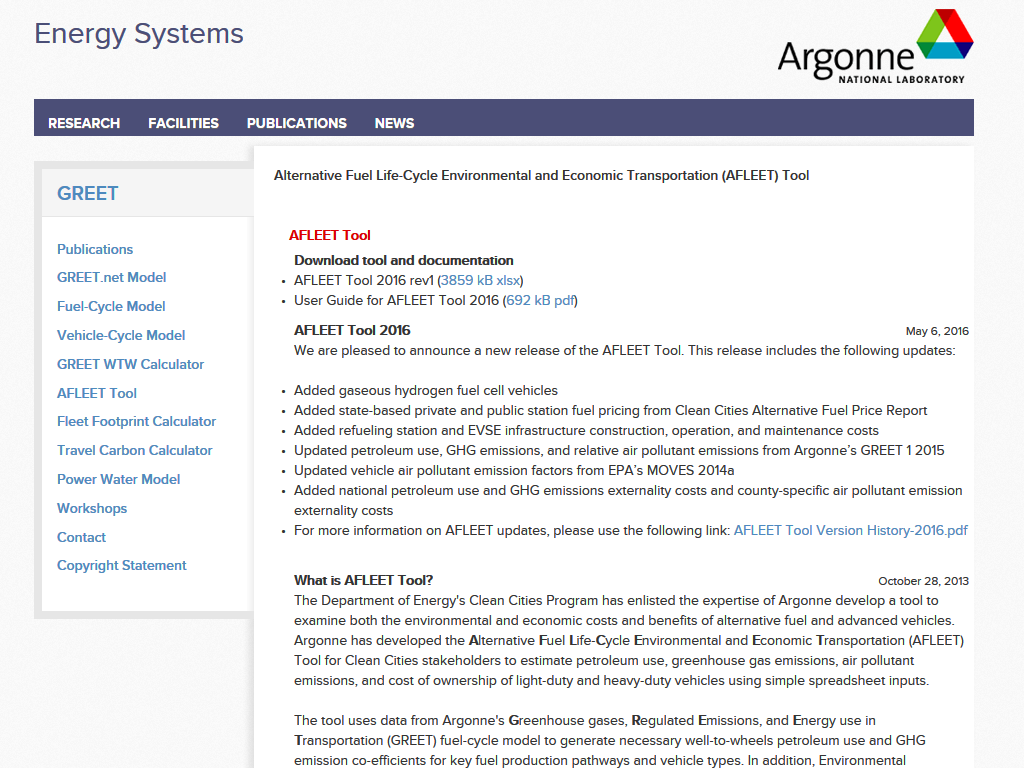Click the GREET sidebar heading

coord(88,194)
